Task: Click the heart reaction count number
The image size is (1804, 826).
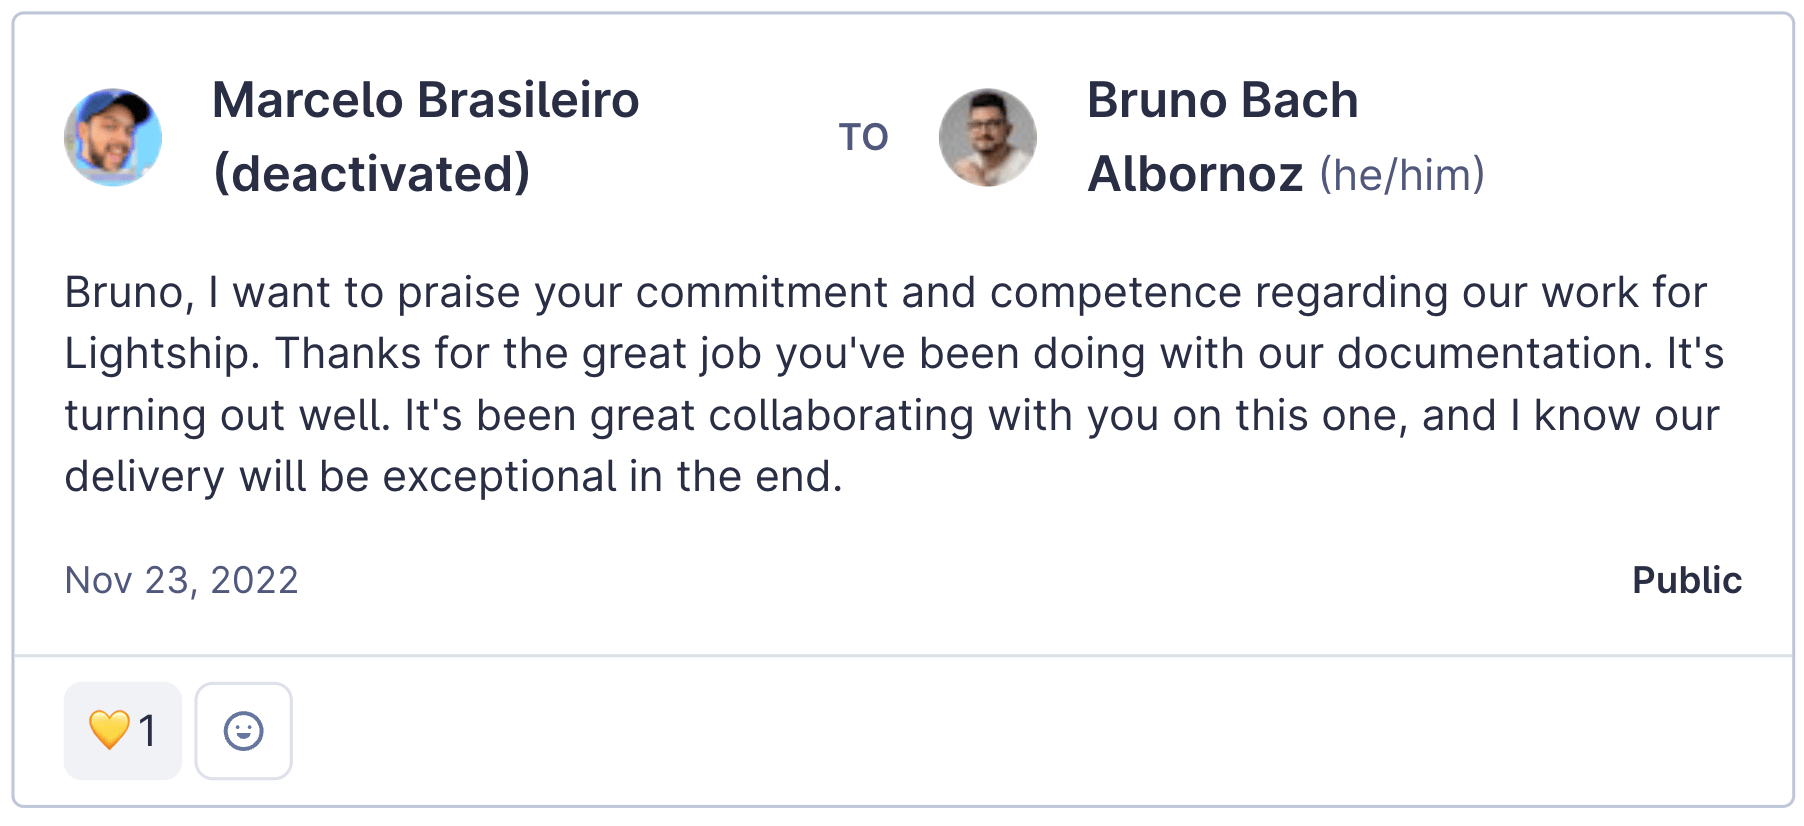Action: (x=148, y=731)
